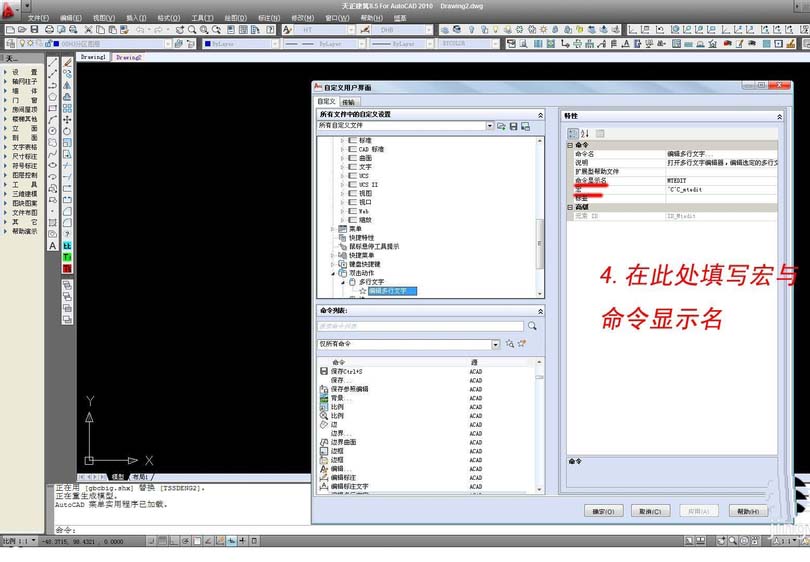Click the save customization file icon in dialog

pos(513,126)
